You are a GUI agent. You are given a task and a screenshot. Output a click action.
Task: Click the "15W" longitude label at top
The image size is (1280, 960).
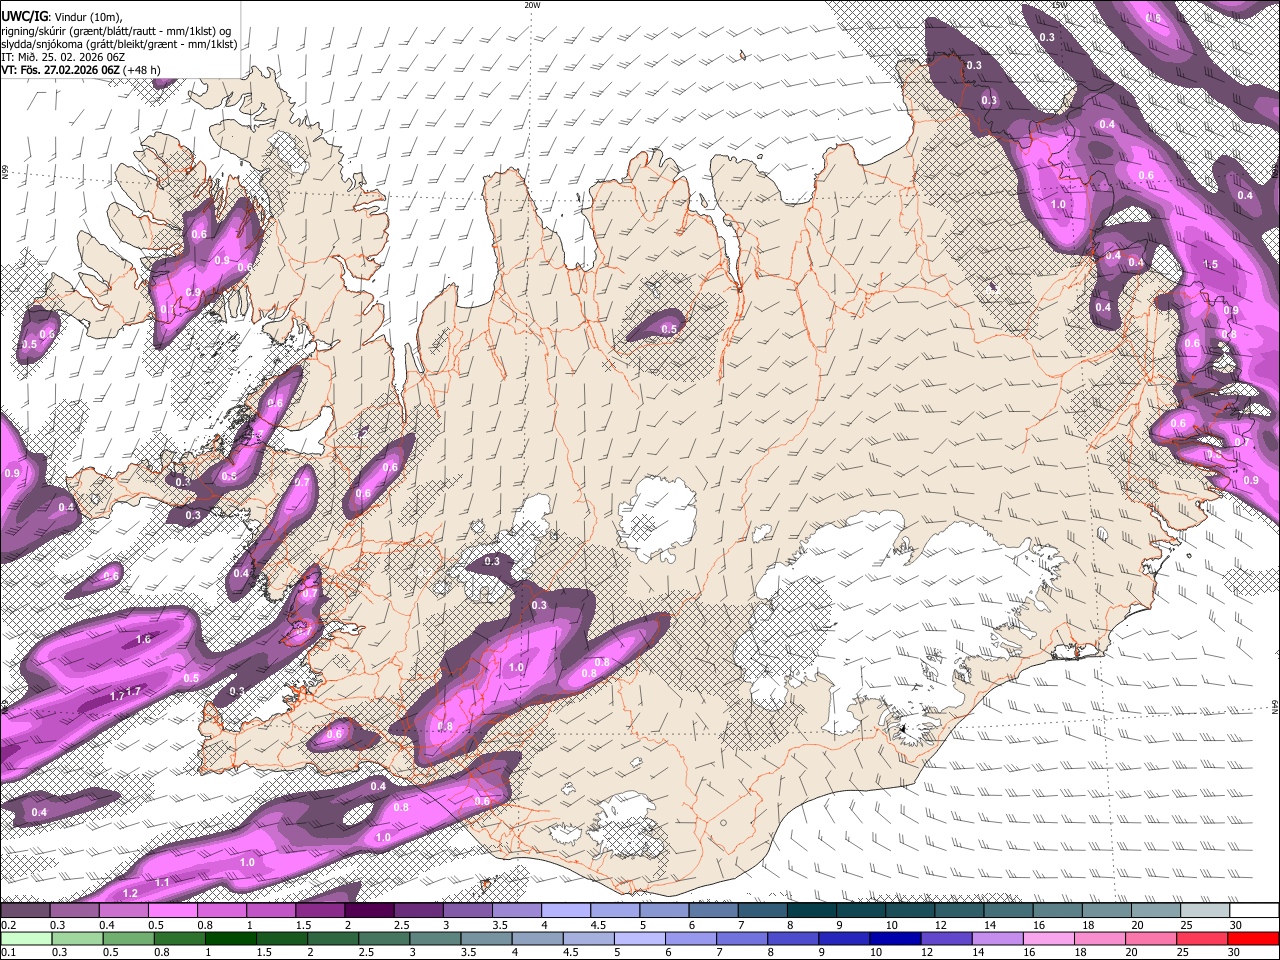click(x=1059, y=5)
